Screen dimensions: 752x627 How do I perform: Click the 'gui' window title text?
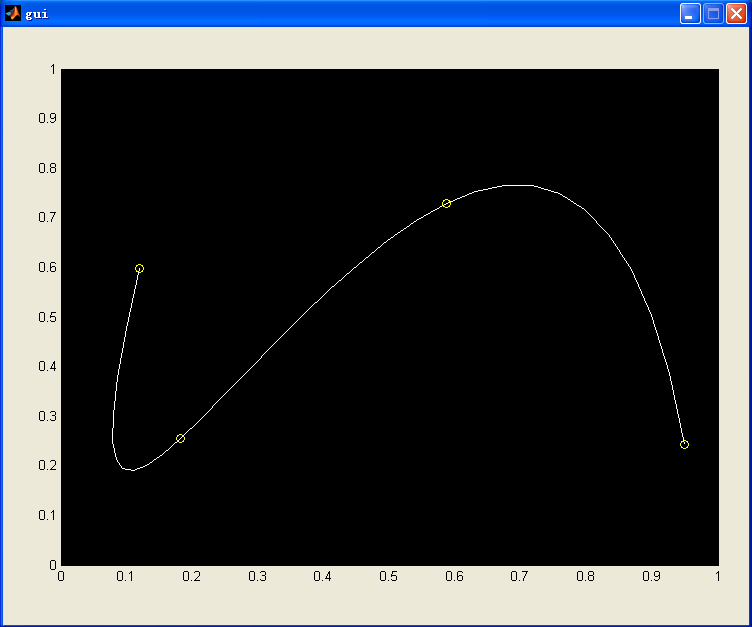(x=37, y=14)
